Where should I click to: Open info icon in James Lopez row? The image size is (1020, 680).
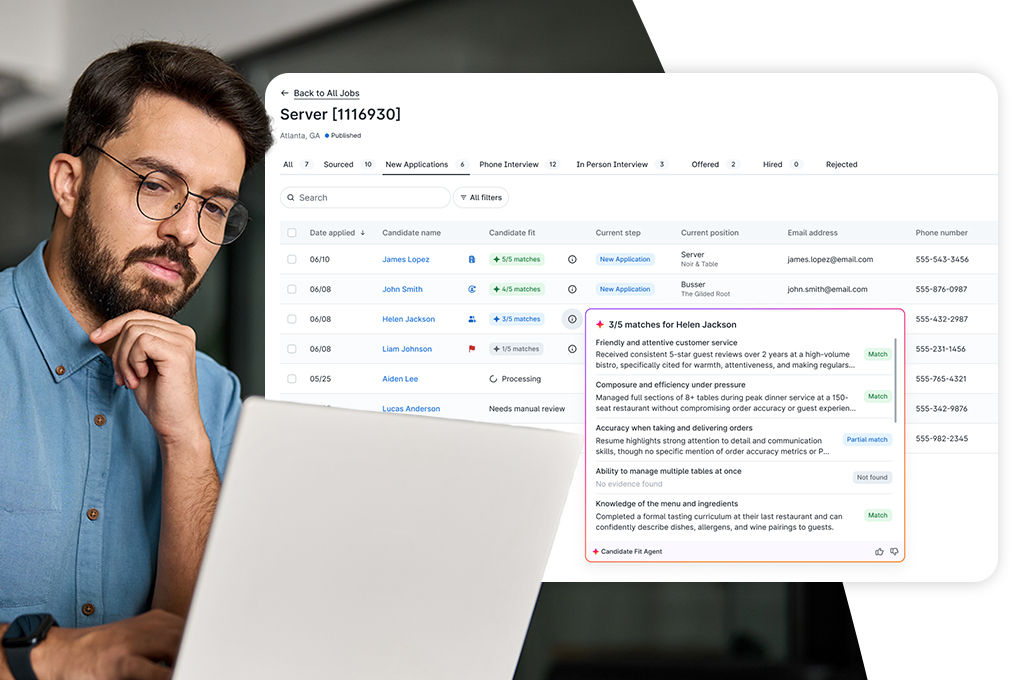[572, 260]
